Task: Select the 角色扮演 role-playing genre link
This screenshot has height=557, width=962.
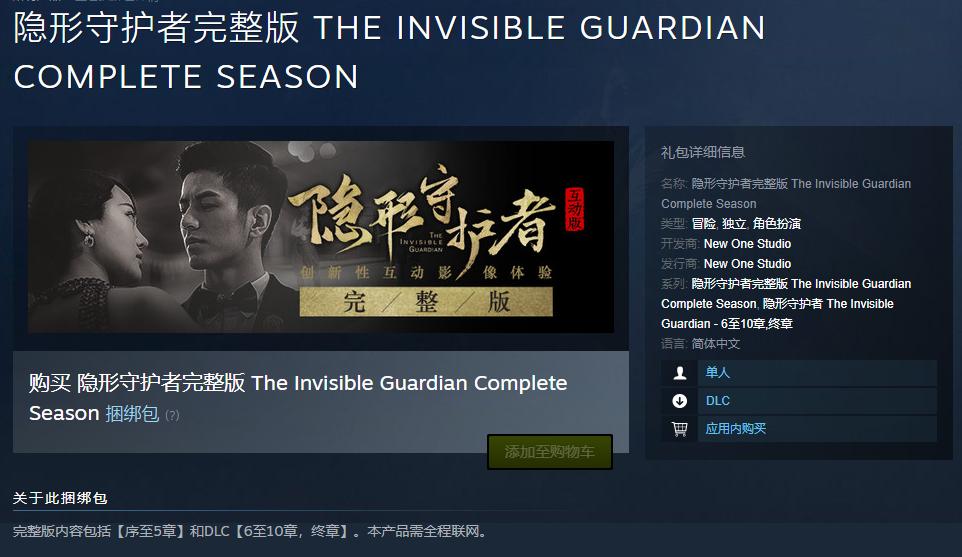Action: pyautogui.click(x=777, y=223)
